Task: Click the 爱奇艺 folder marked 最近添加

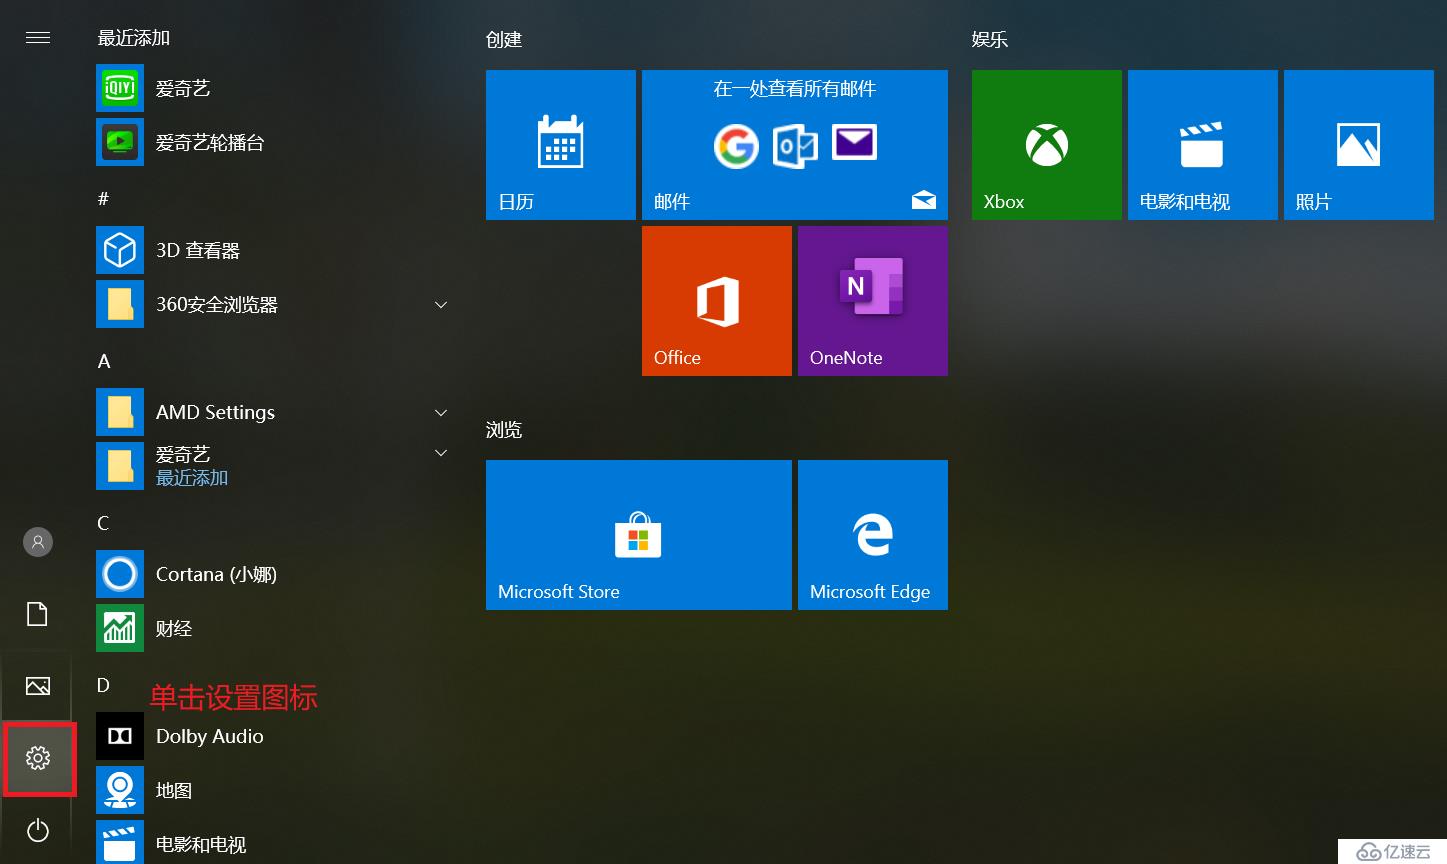Action: coord(274,466)
